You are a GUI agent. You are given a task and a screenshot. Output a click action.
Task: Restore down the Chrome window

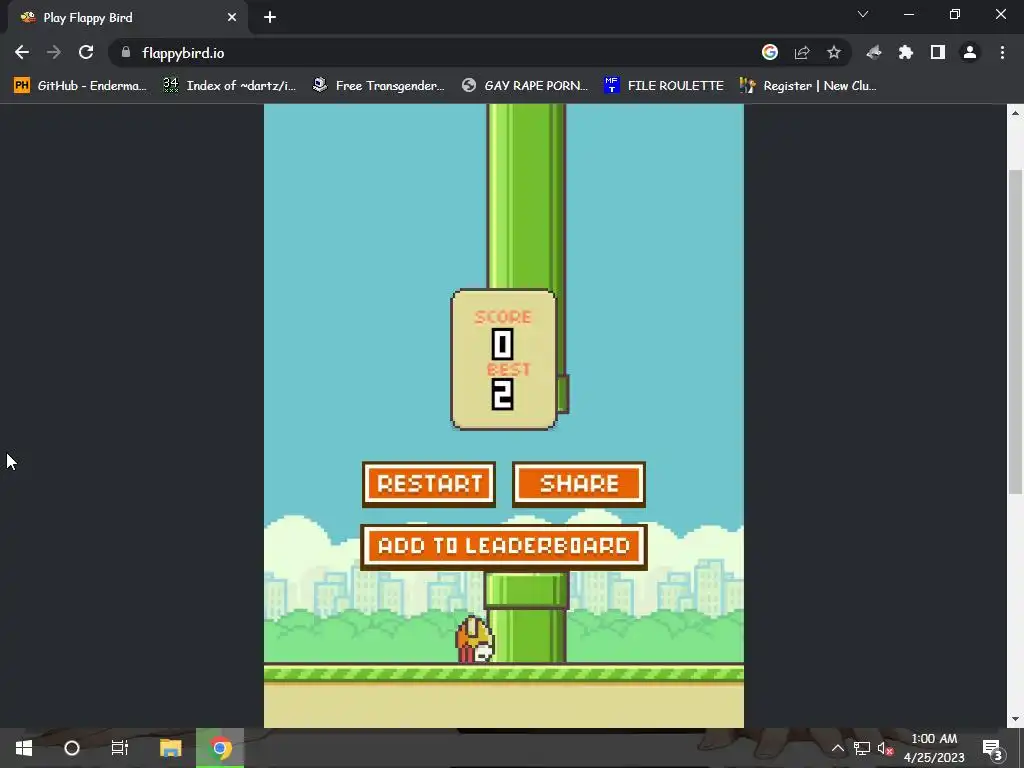coord(955,14)
